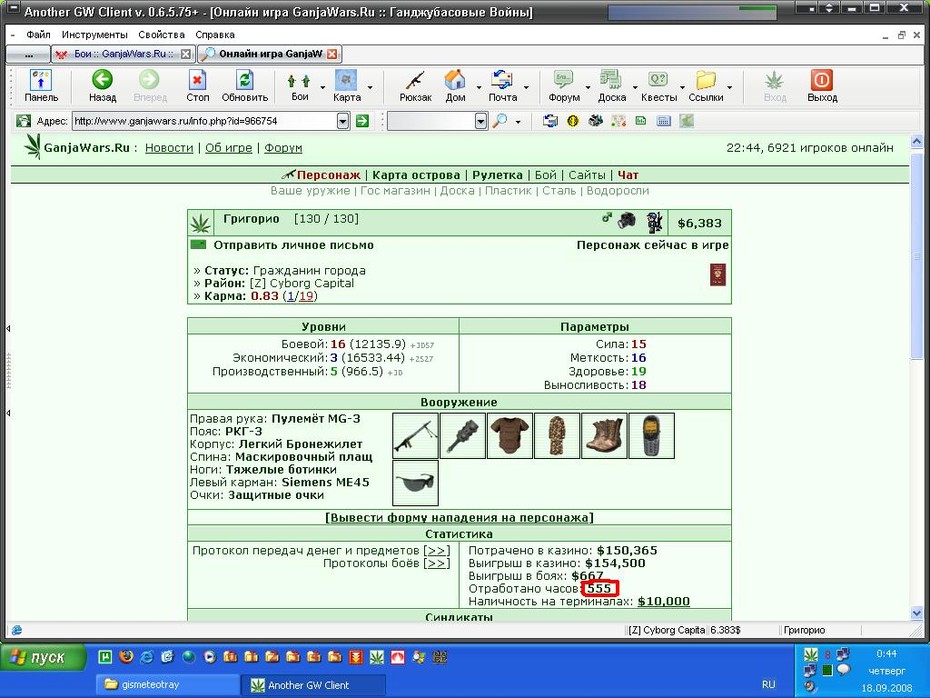Click Отправить личное письмо
Screen dimensions: 930x698
click(x=294, y=245)
